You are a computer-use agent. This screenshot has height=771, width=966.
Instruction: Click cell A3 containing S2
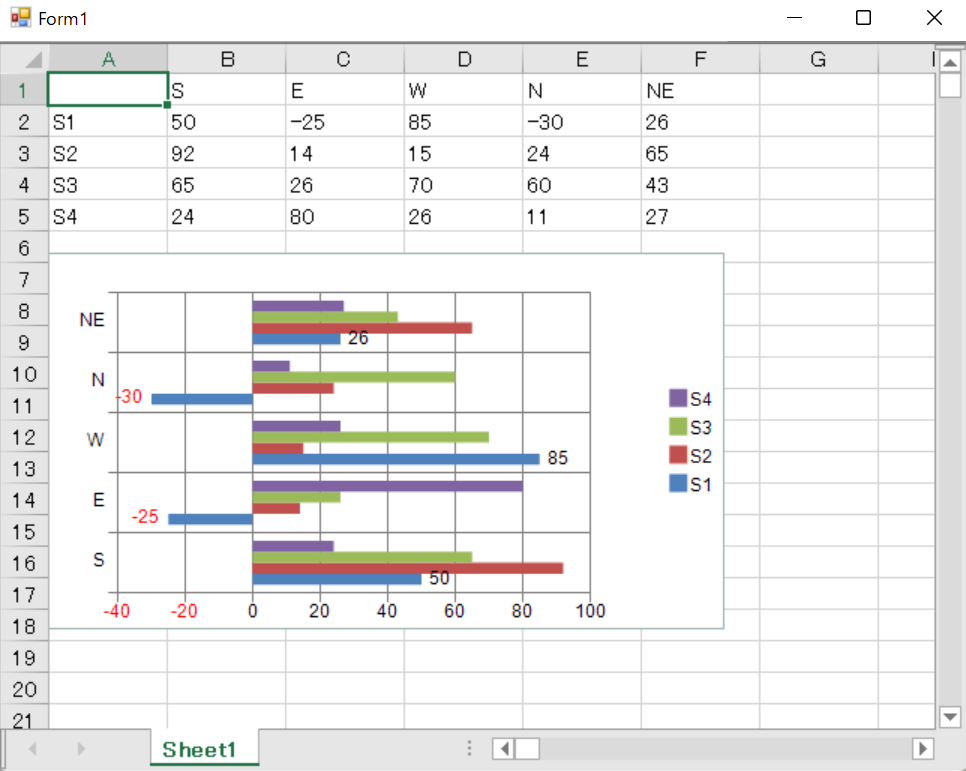(x=108, y=153)
